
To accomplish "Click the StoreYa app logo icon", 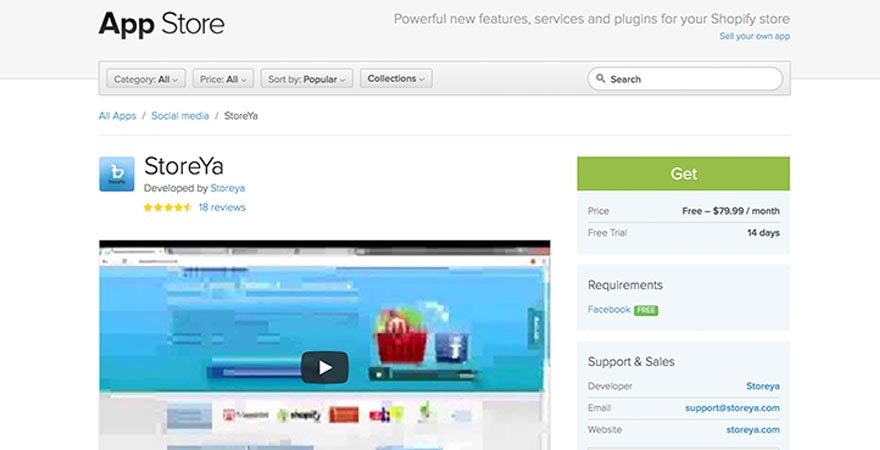I will point(117,174).
